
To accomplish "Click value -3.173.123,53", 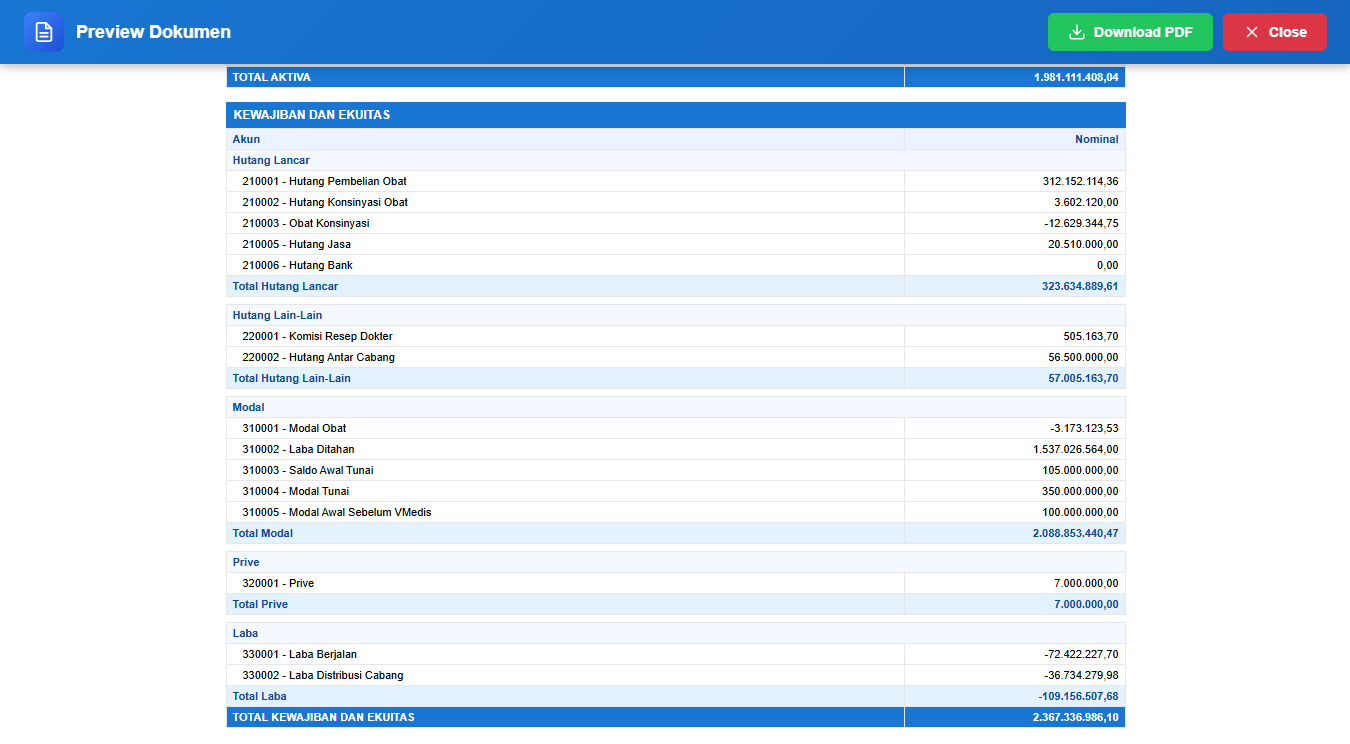I will tap(1084, 428).
